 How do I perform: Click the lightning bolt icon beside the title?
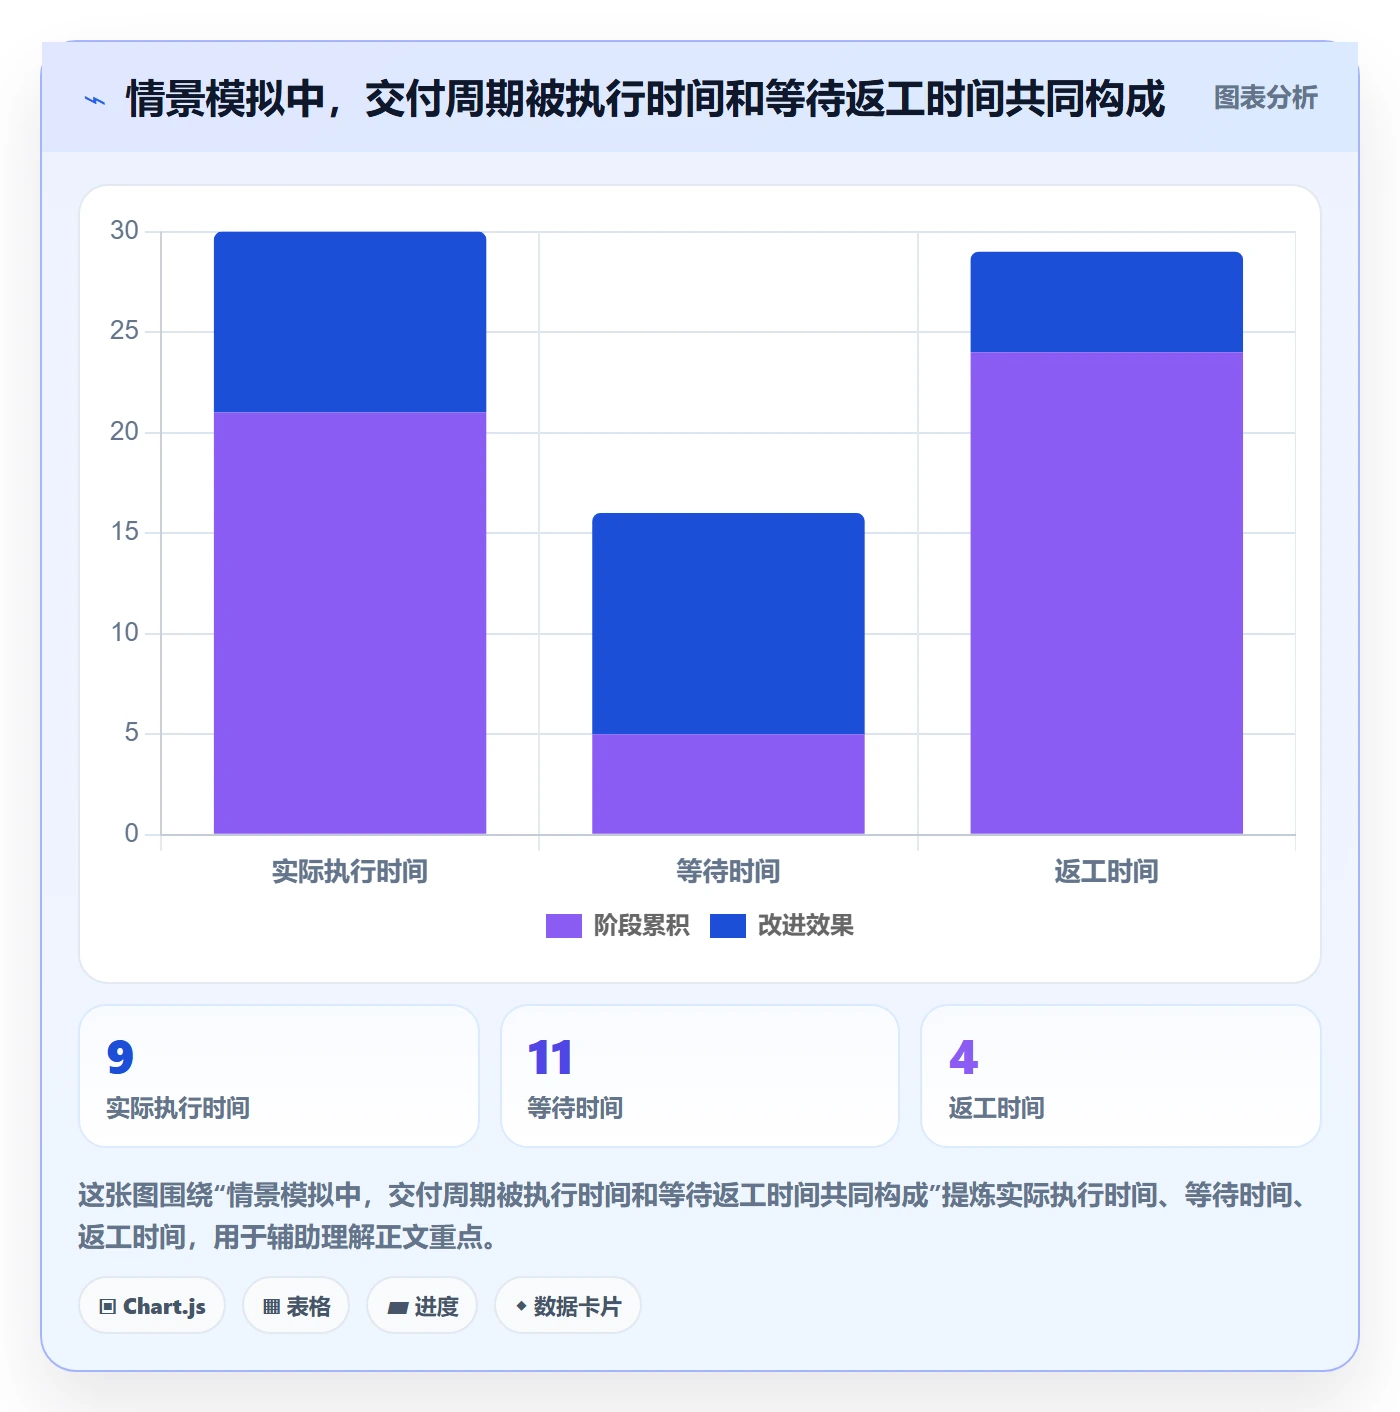pos(95,100)
